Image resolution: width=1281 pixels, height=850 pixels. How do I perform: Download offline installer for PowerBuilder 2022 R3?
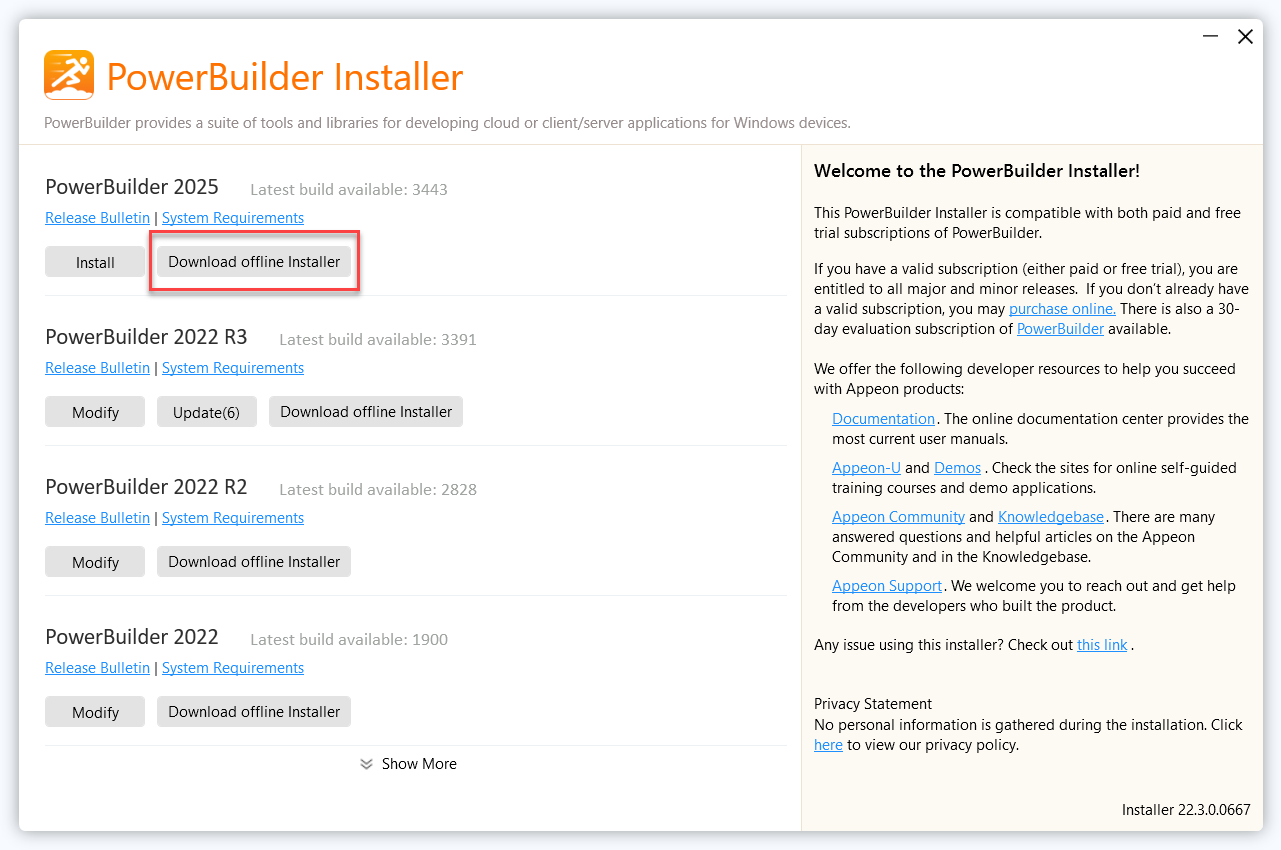(366, 412)
